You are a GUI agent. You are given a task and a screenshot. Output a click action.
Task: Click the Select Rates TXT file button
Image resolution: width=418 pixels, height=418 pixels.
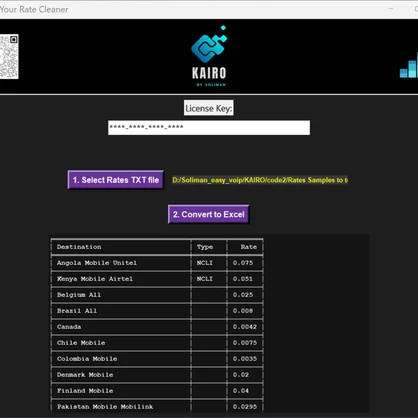116,180
